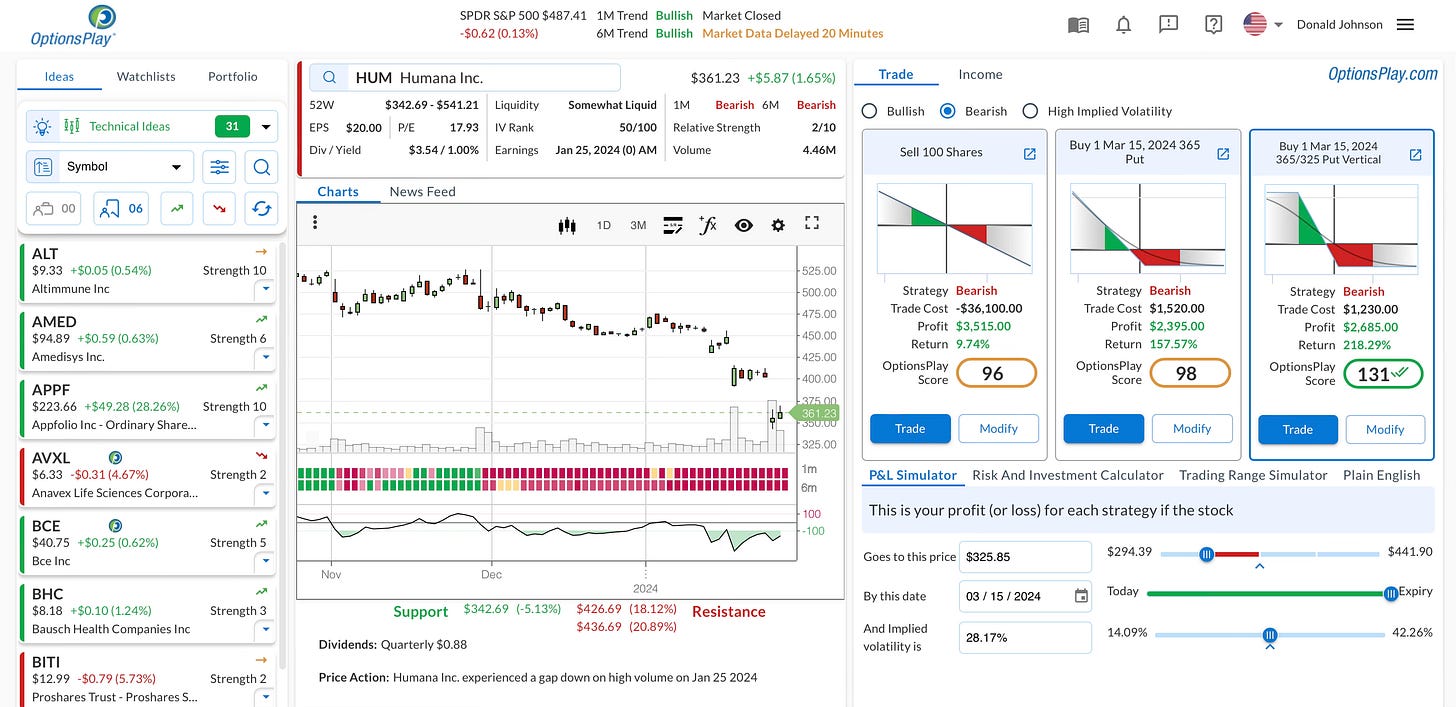
Task: Open the filter sliders settings icon
Action: pyautogui.click(x=219, y=167)
